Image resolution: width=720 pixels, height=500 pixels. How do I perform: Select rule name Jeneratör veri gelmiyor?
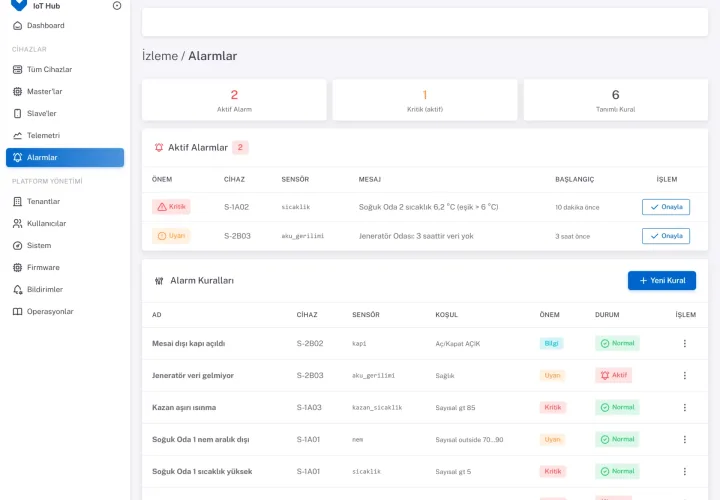pos(193,376)
